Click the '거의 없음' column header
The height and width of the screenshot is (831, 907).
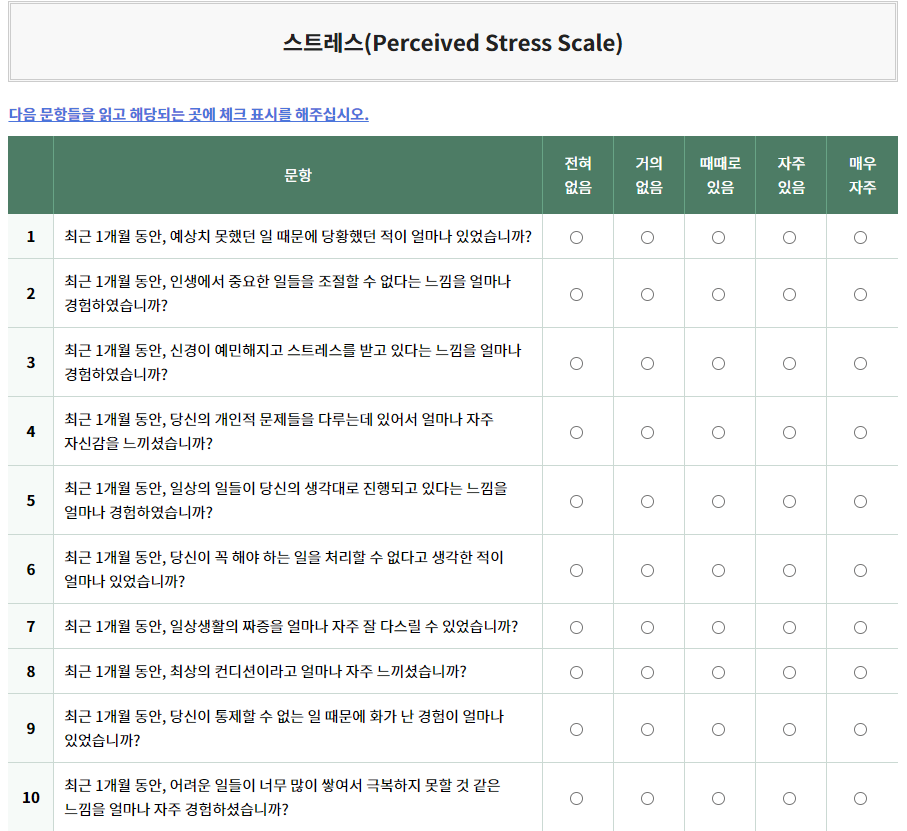pos(649,175)
